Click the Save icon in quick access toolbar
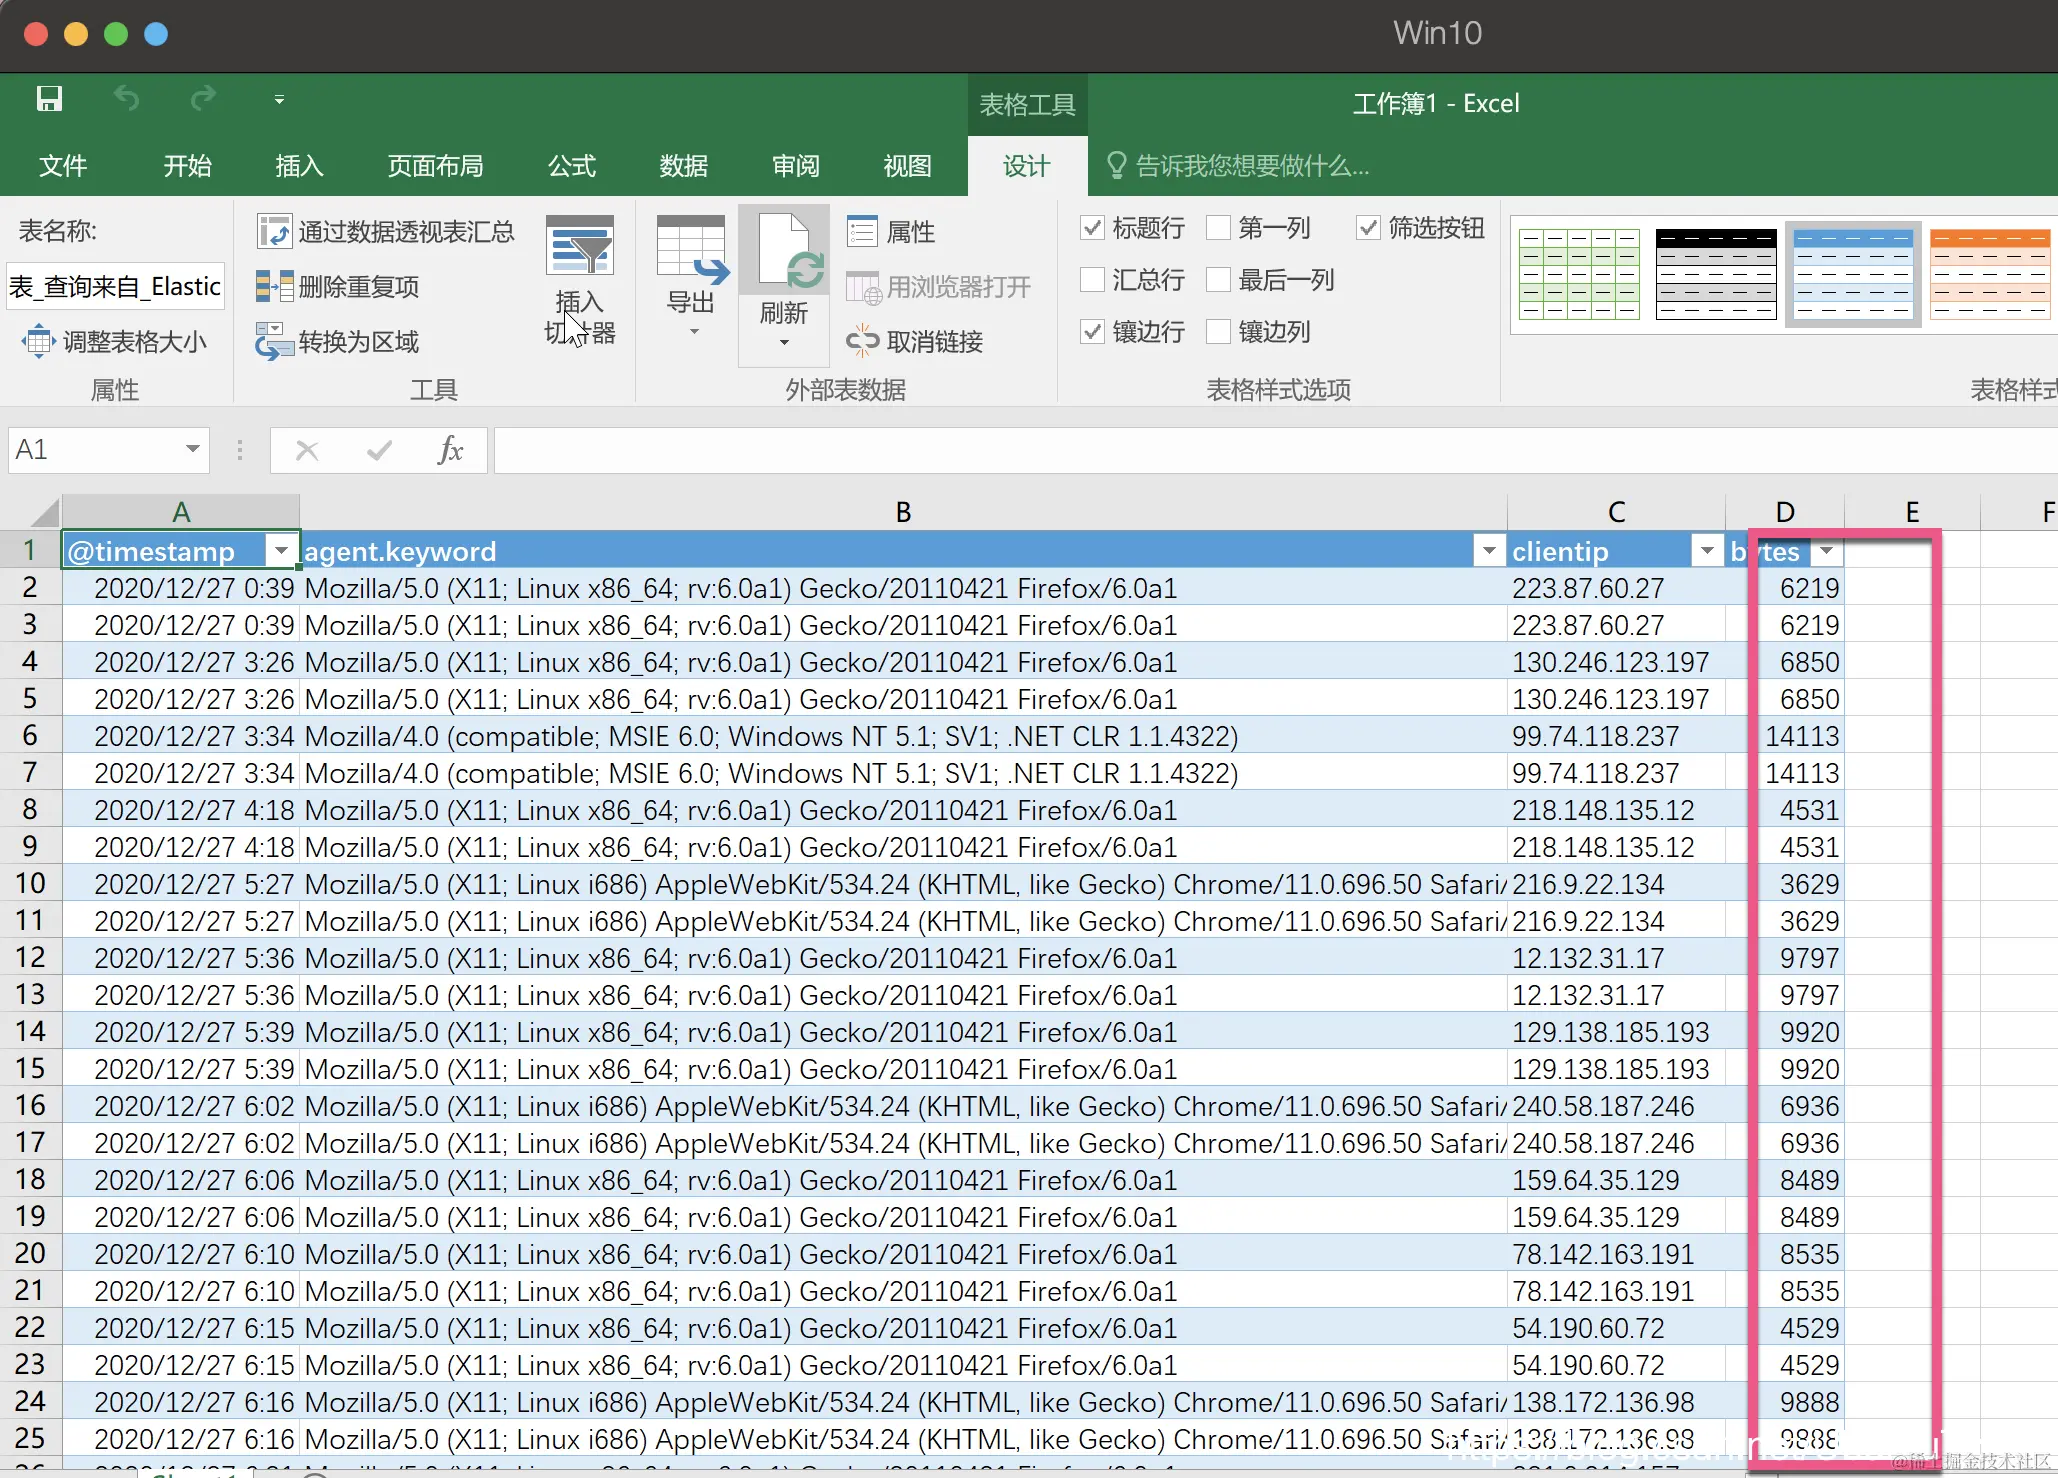 (x=49, y=99)
